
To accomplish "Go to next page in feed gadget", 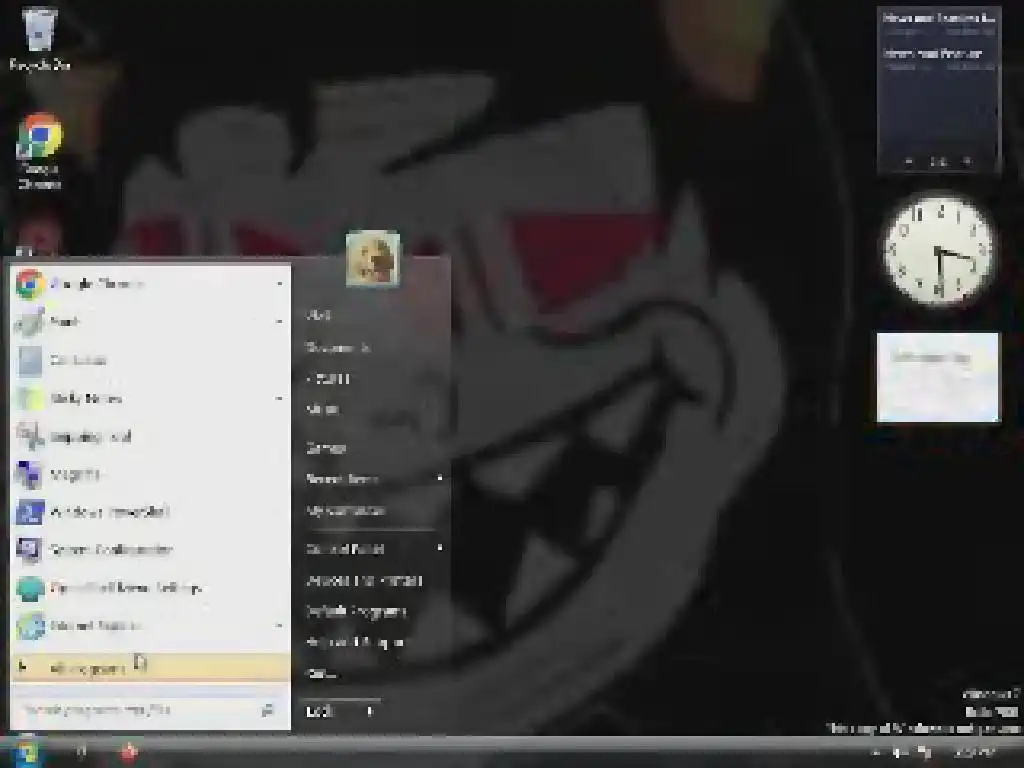I will (x=968, y=161).
